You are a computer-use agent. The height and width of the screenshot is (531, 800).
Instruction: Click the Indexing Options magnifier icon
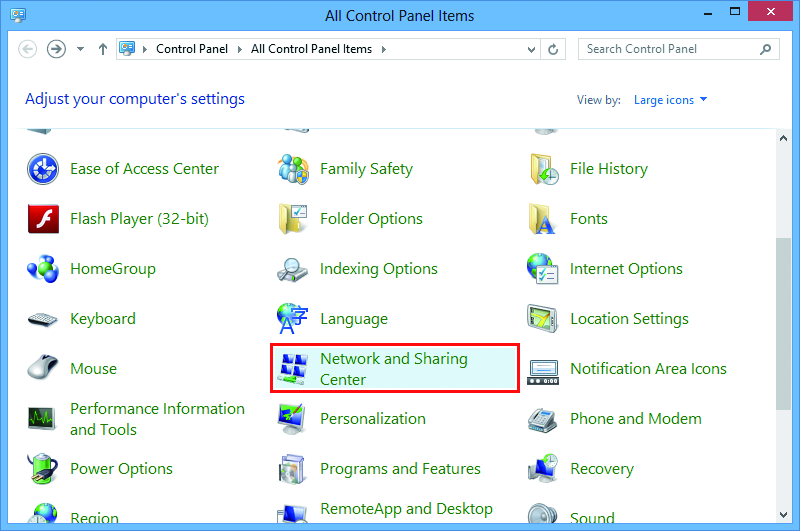tap(293, 269)
